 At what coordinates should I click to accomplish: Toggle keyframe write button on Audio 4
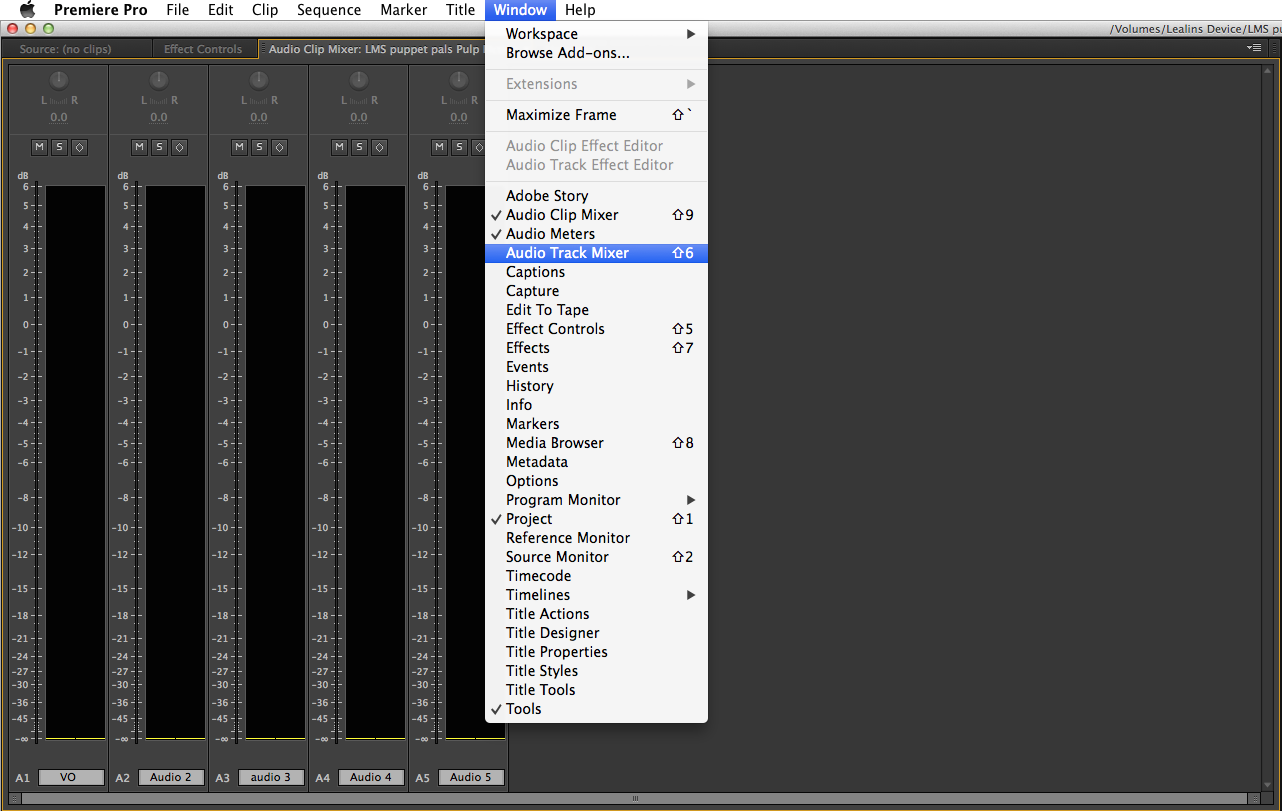point(379,147)
